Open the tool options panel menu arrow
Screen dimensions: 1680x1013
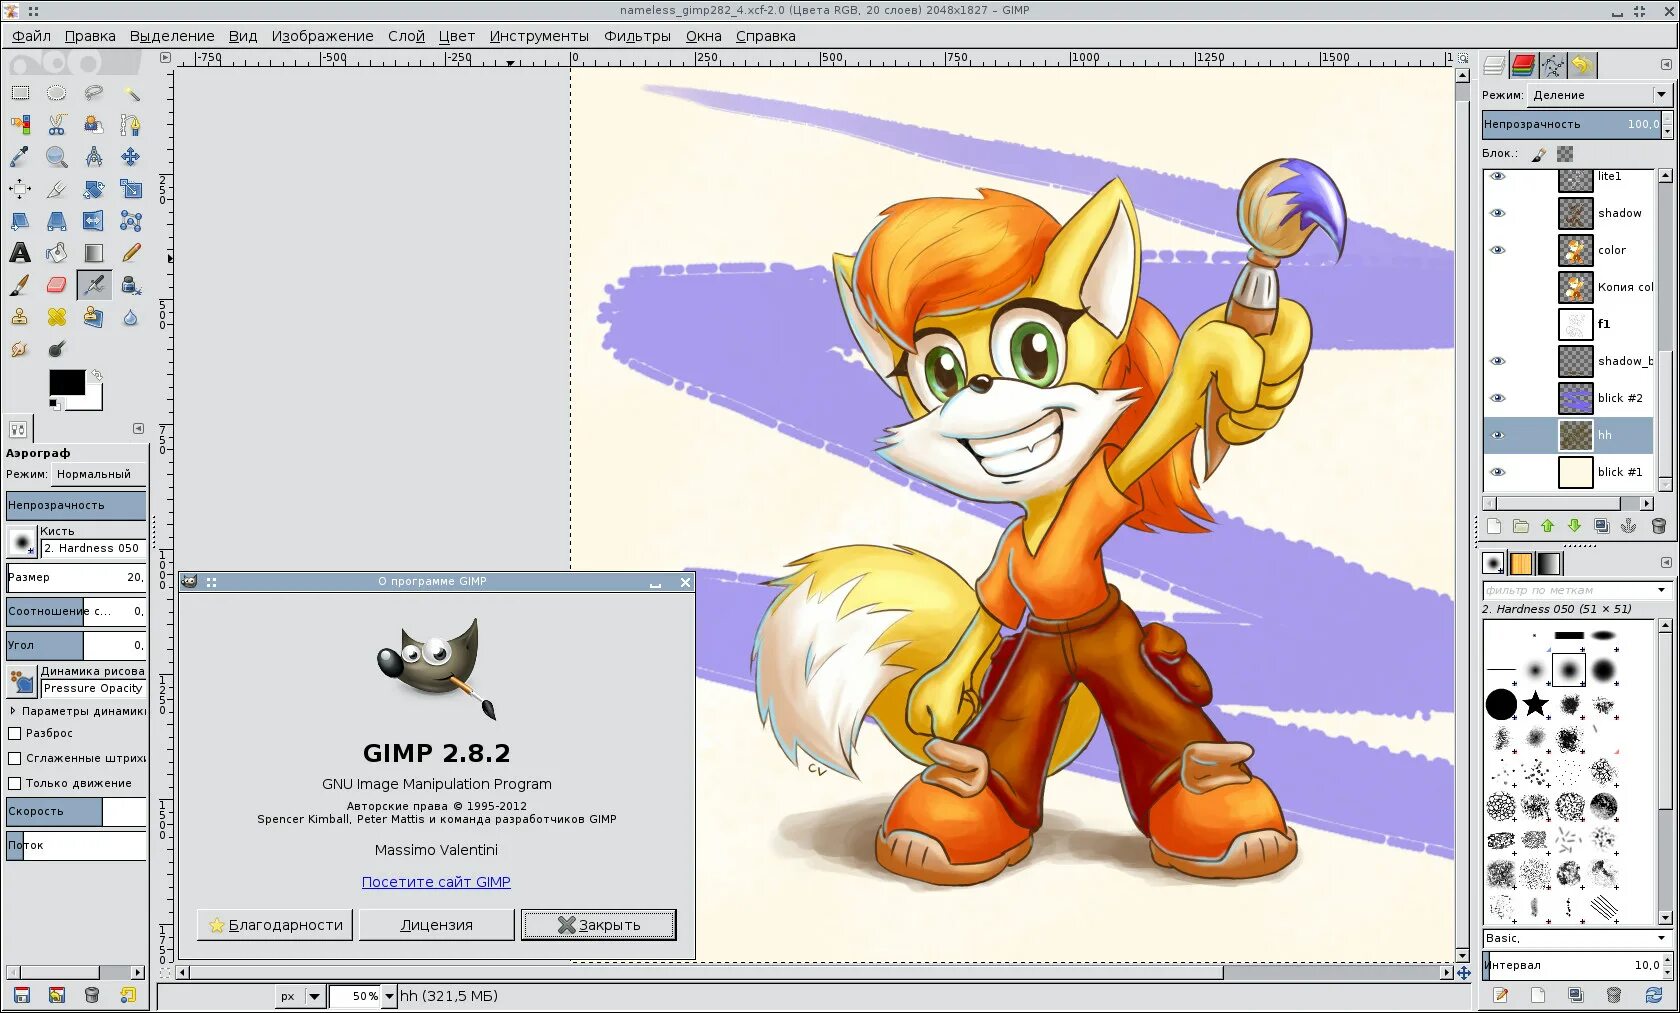138,428
